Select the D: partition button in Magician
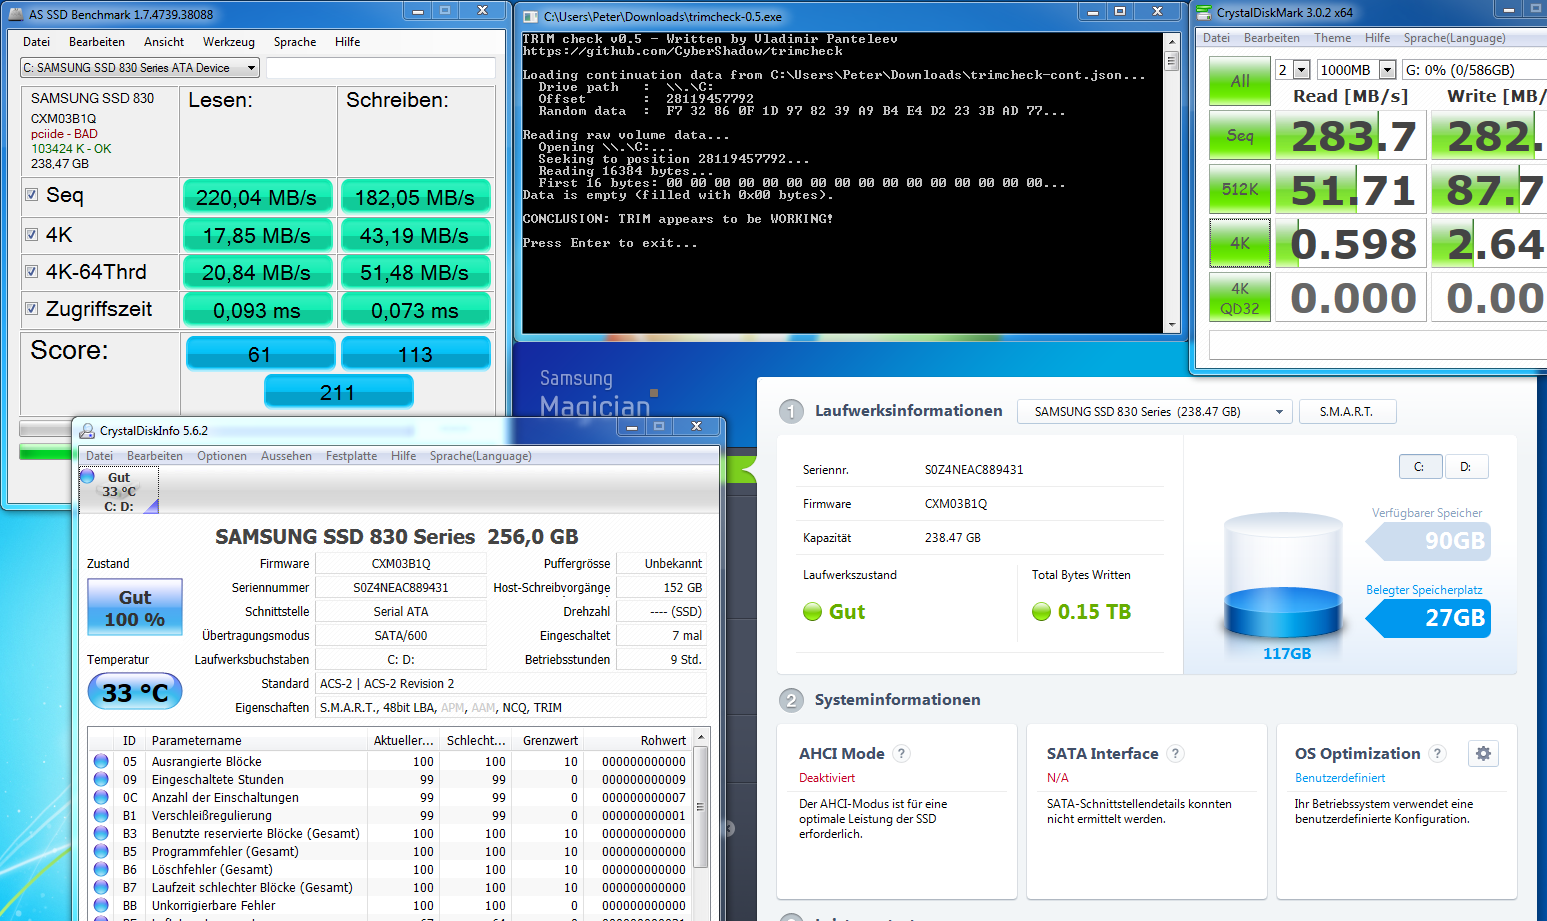 pos(1466,467)
